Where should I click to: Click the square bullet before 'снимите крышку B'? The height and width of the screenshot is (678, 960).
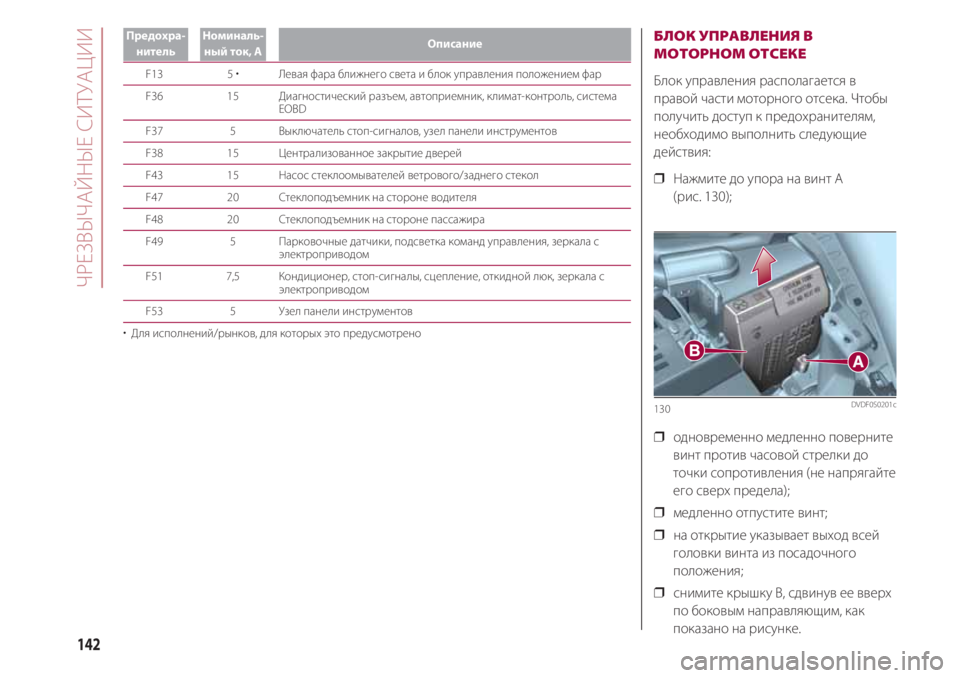tap(659, 592)
